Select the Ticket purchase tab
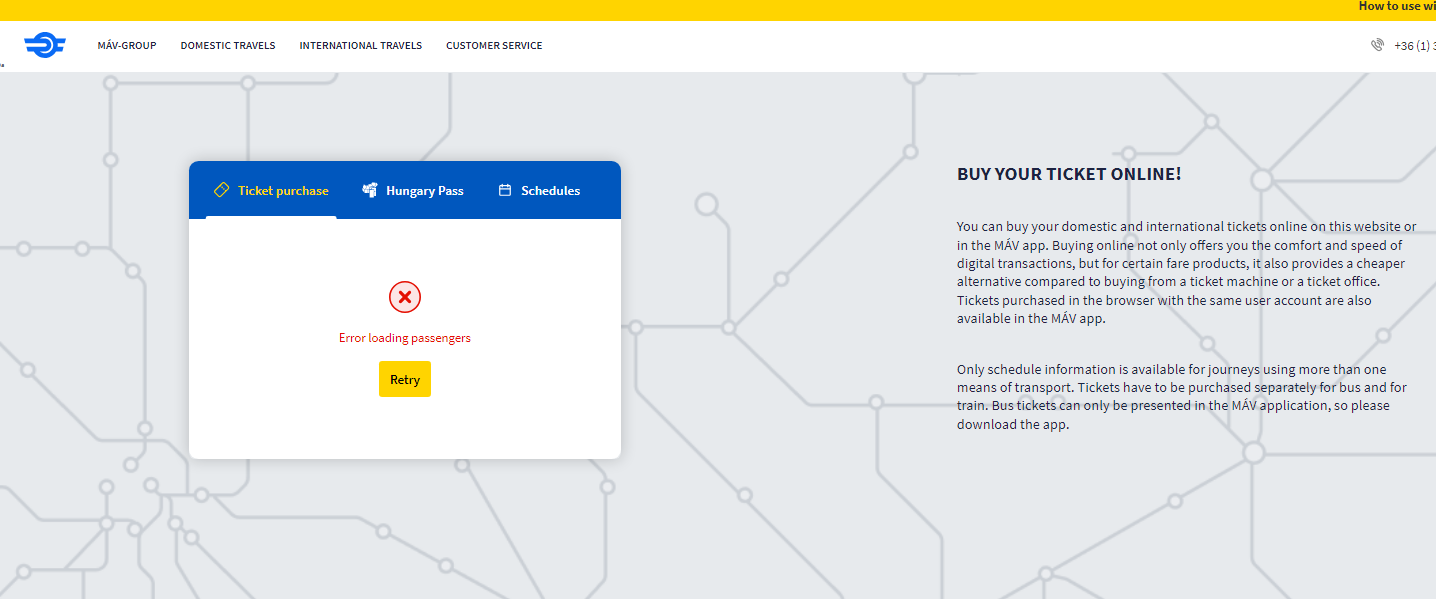This screenshot has width=1436, height=599. point(271,190)
